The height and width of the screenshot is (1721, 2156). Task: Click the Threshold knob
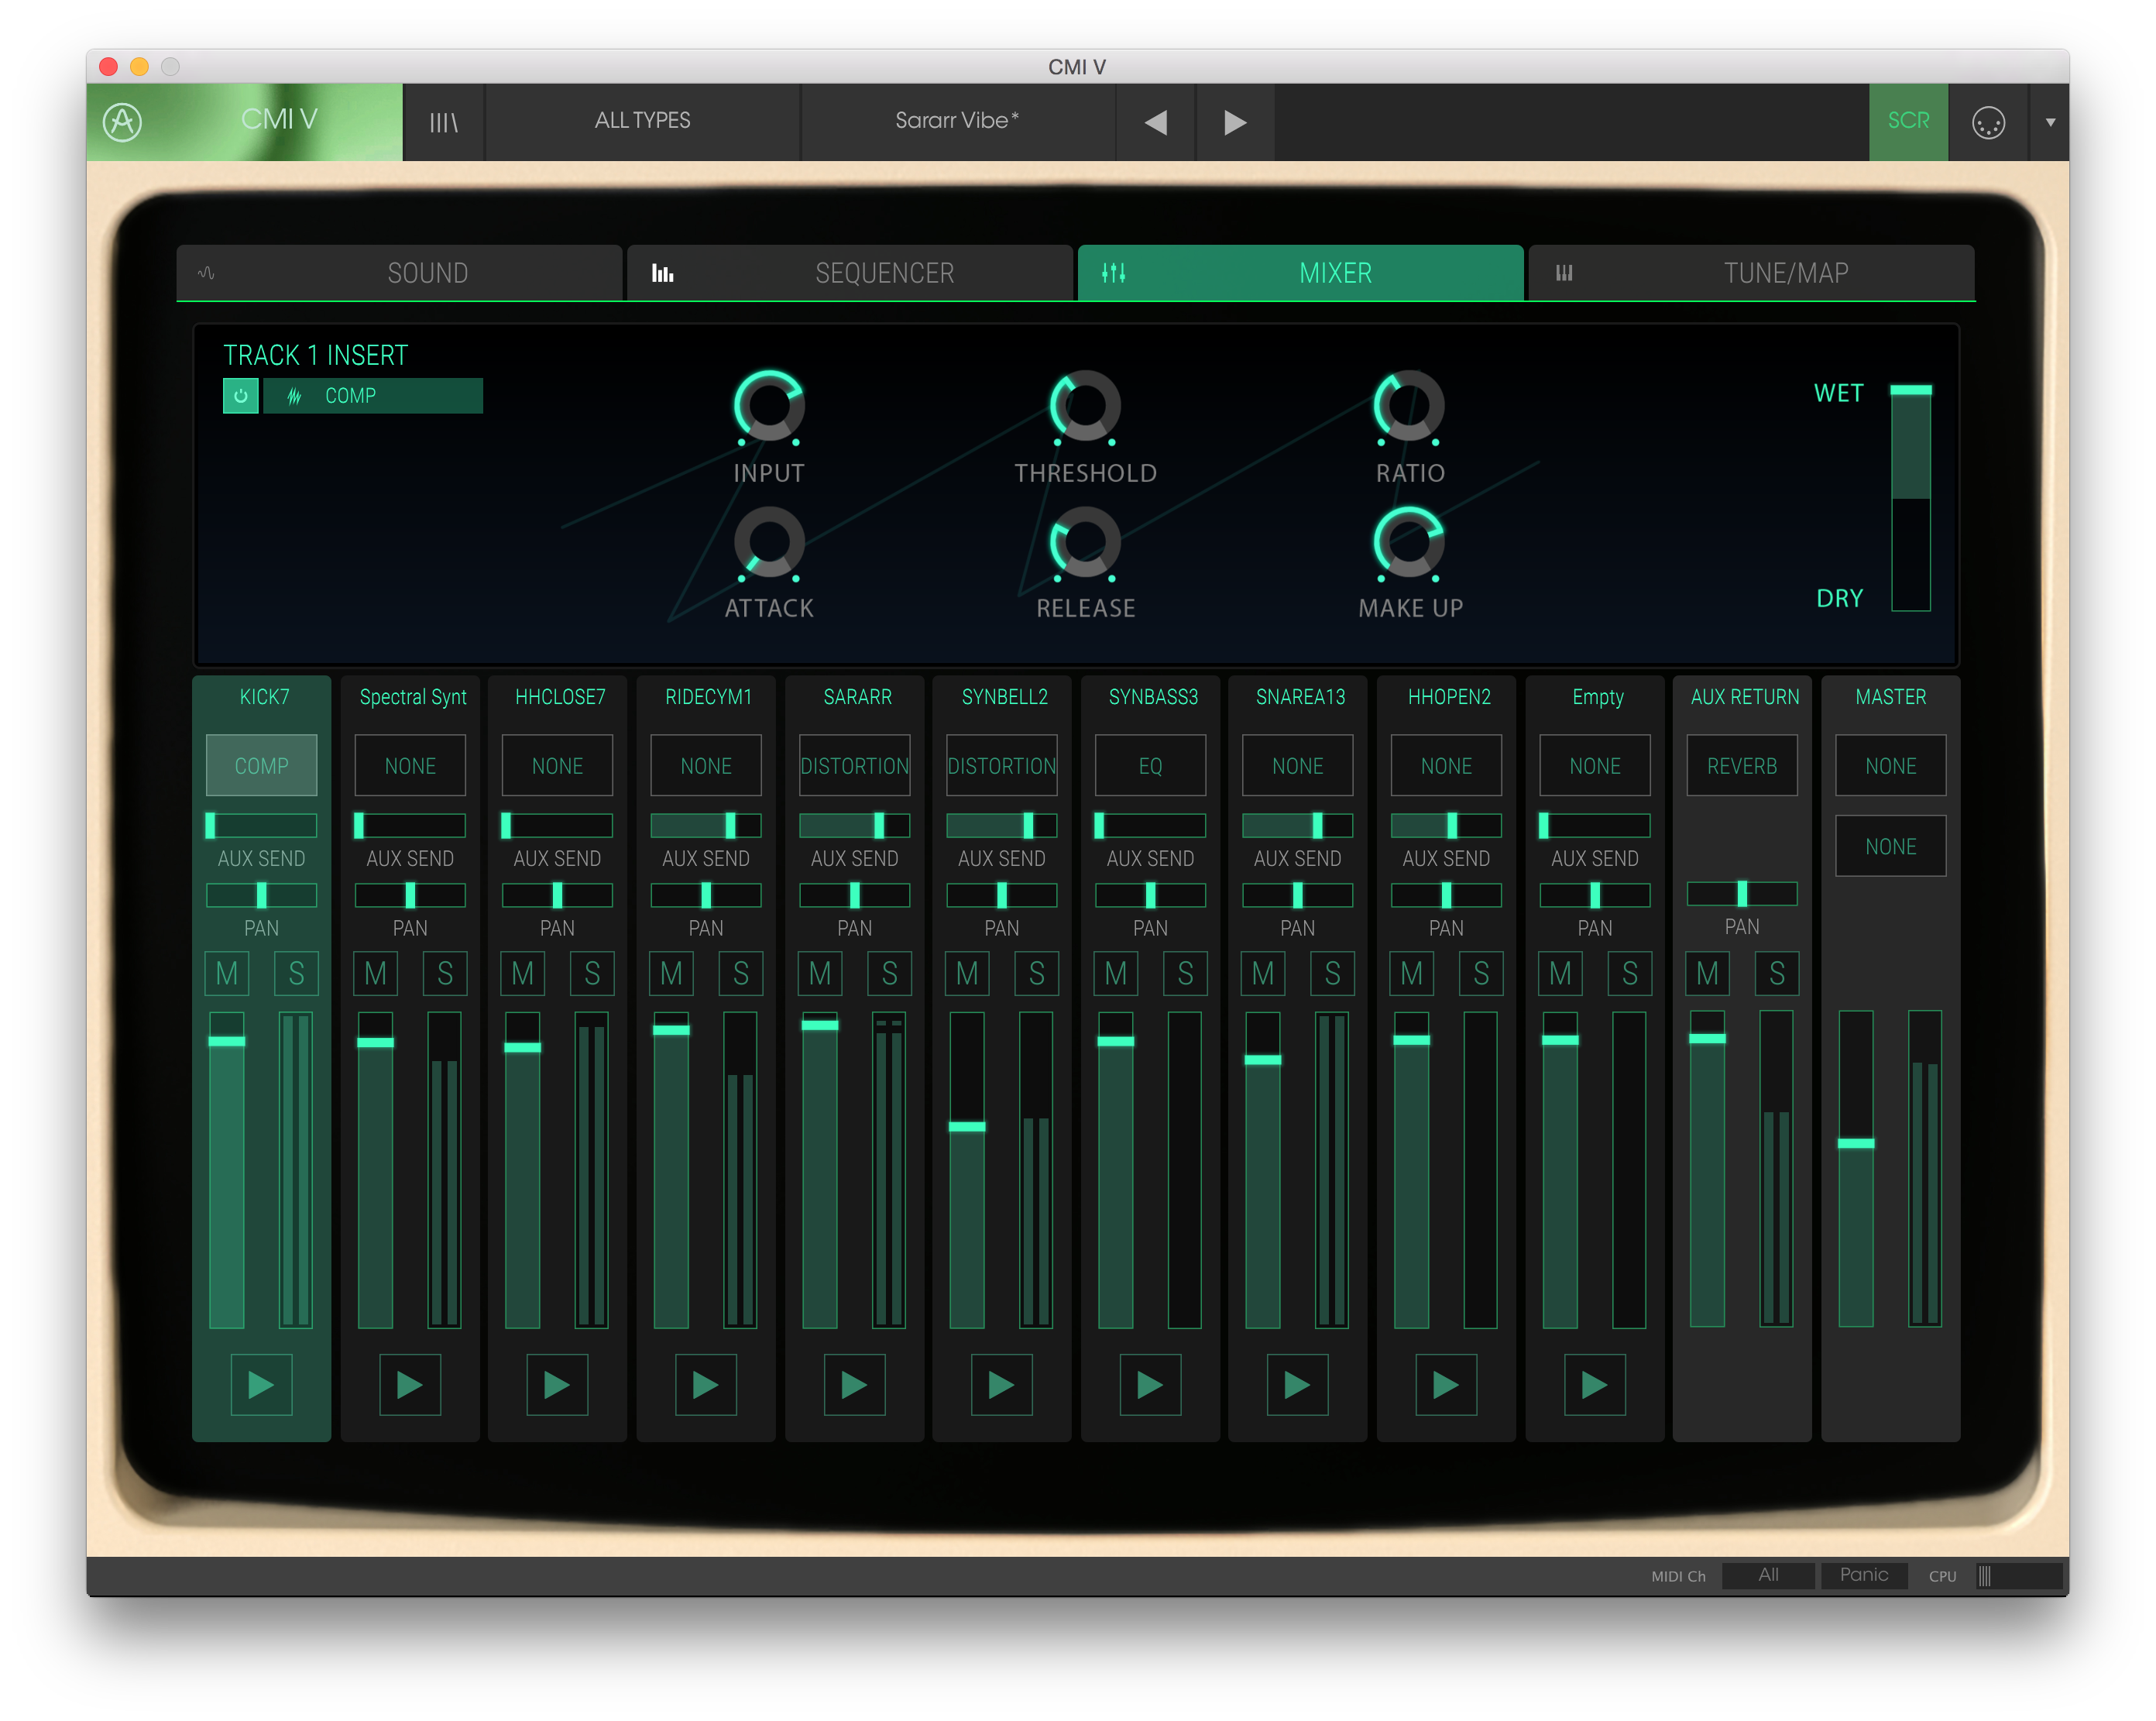(x=1085, y=406)
